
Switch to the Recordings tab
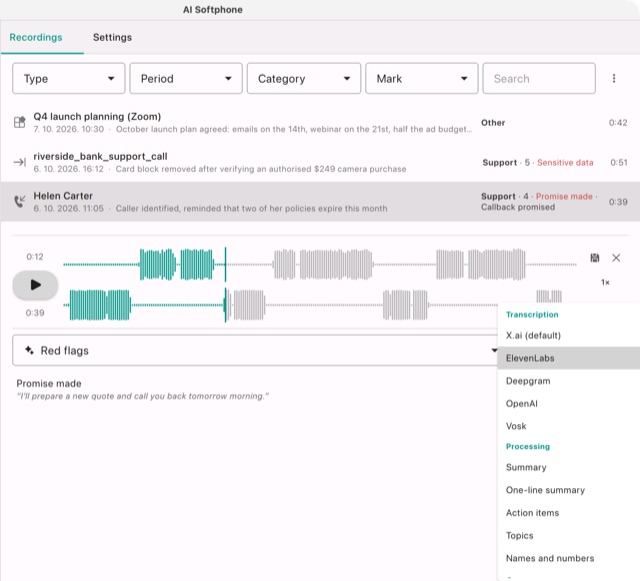36,37
